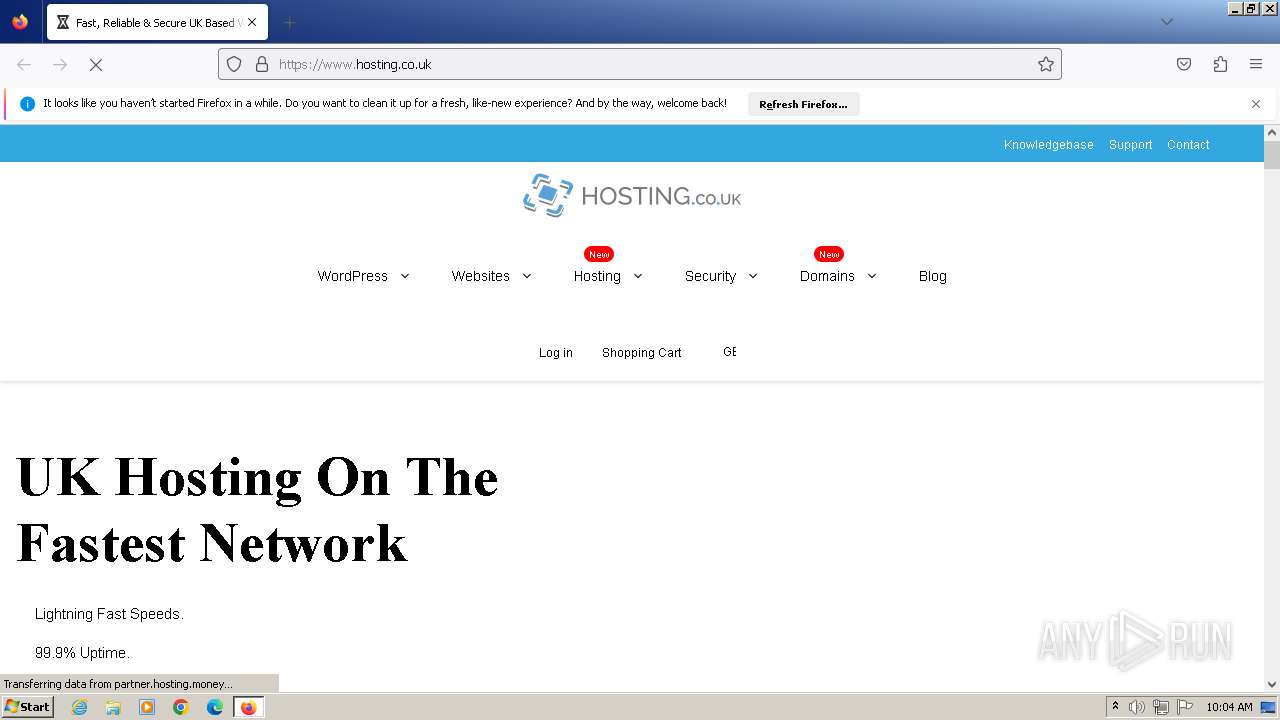The image size is (1280, 720).
Task: Open the Windows Start menu
Action: (x=27, y=706)
